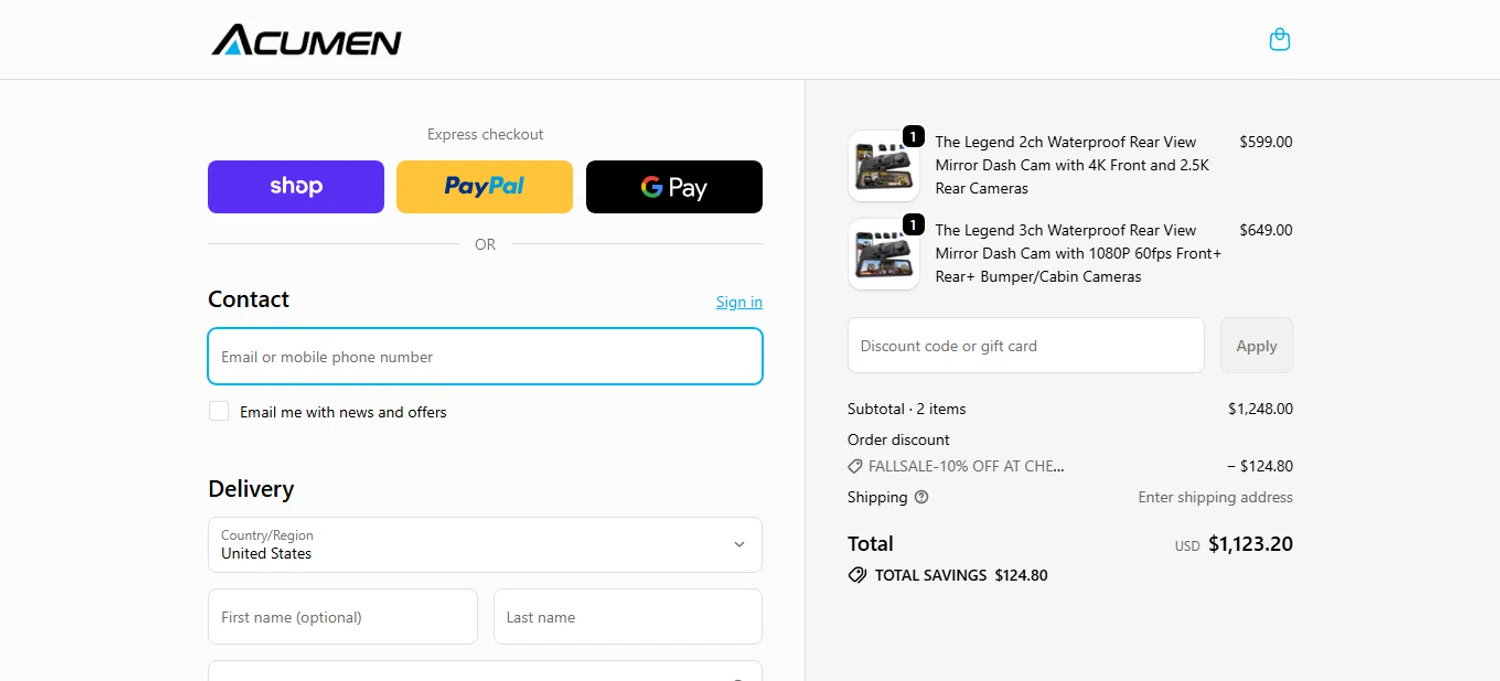Click the Legend 3ch Waterproof product title
Image resolution: width=1500 pixels, height=681 pixels.
pyautogui.click(x=1078, y=253)
